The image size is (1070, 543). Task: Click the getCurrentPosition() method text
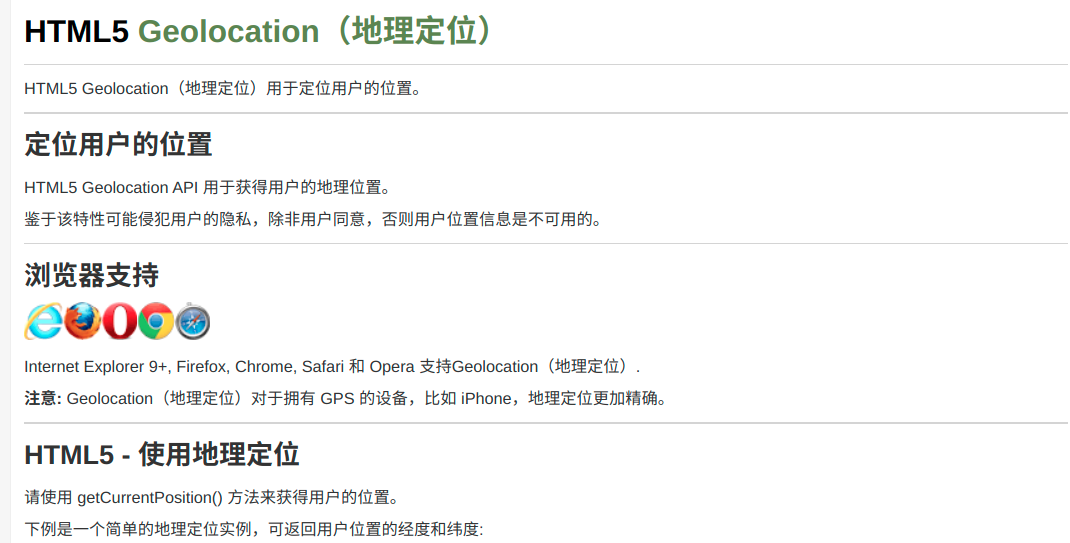pyautogui.click(x=150, y=497)
